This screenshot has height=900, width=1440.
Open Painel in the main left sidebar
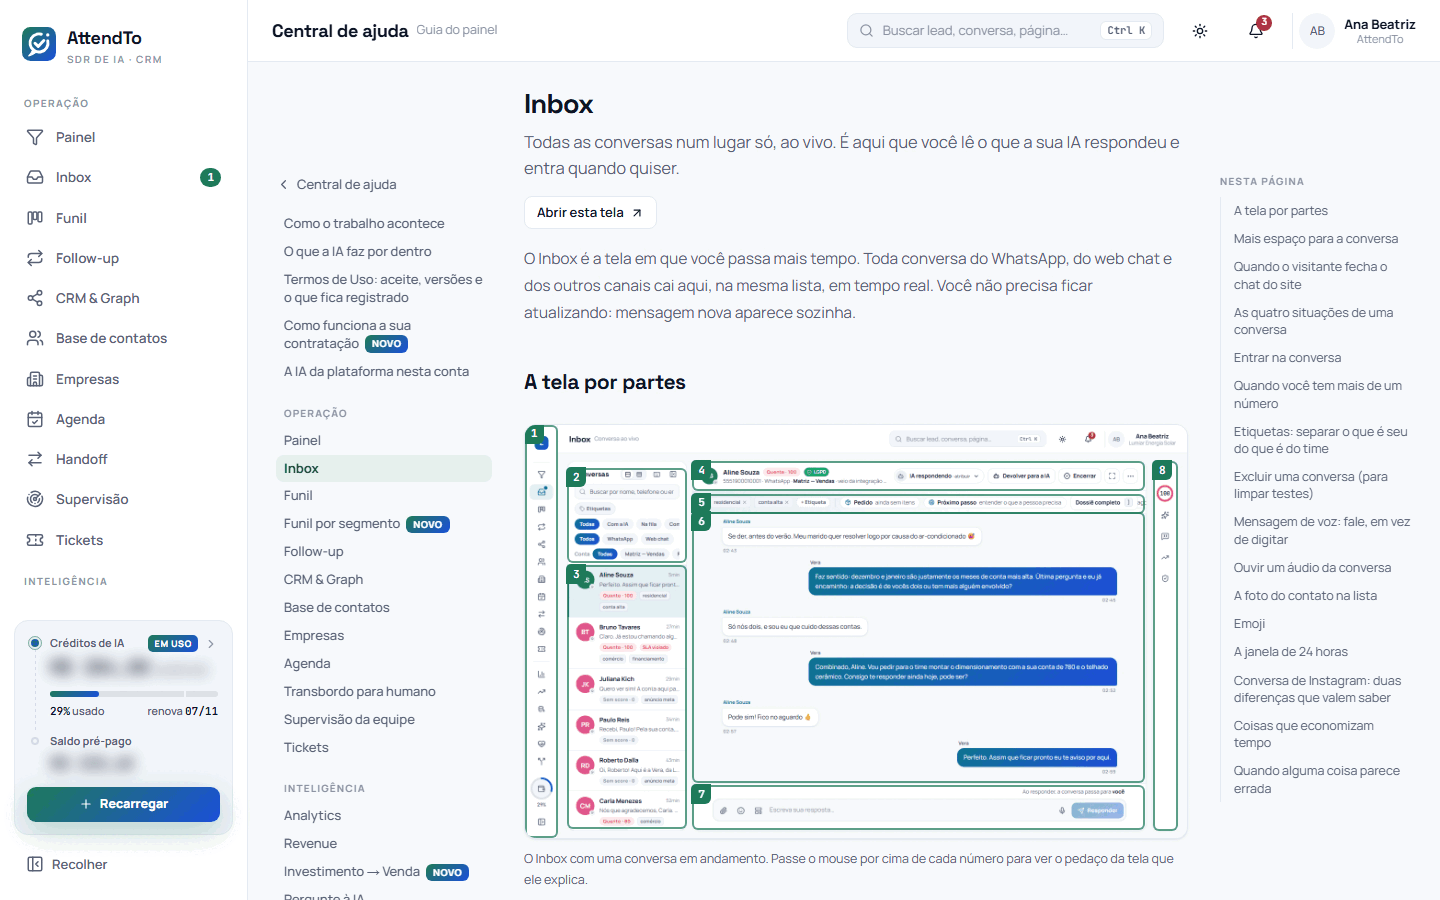coord(124,137)
